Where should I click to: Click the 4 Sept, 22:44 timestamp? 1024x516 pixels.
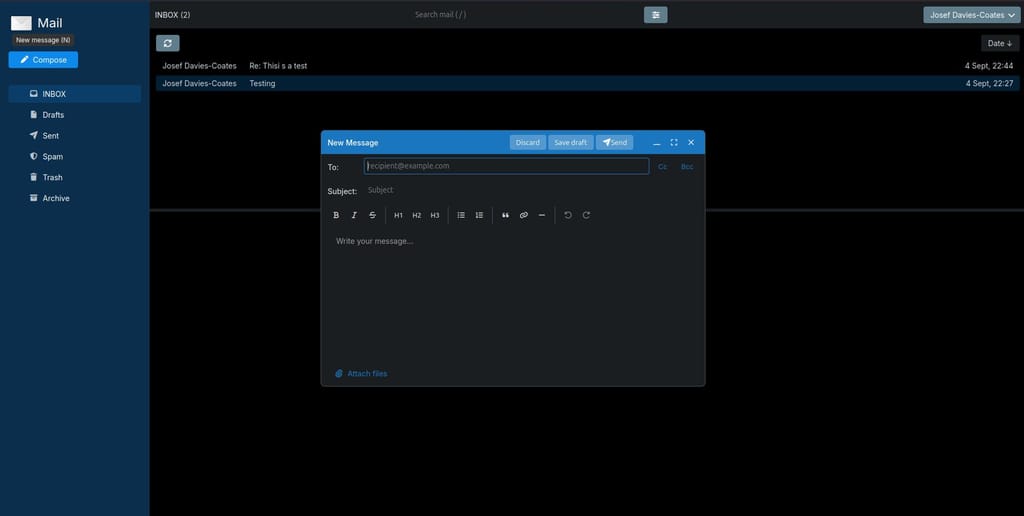pos(989,66)
